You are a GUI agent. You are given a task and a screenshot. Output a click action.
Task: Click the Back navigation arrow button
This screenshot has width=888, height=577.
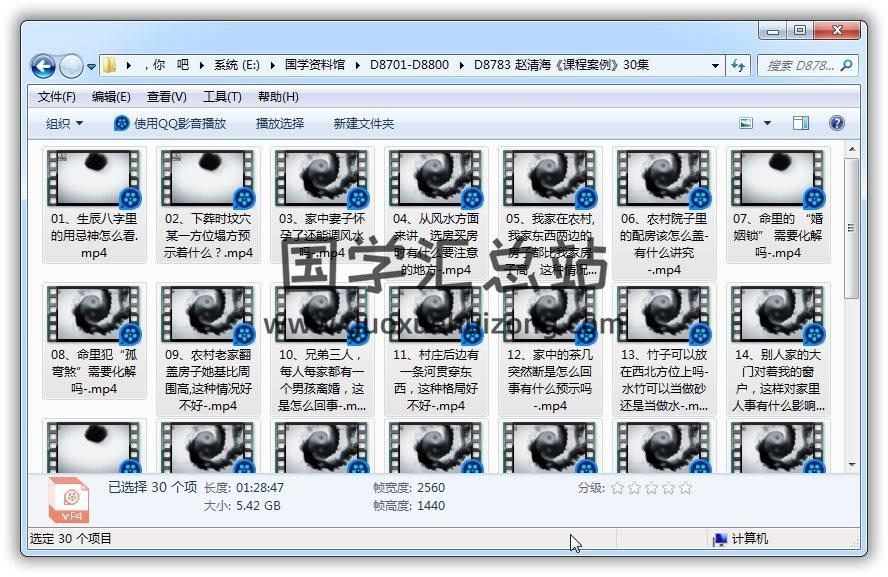click(43, 66)
